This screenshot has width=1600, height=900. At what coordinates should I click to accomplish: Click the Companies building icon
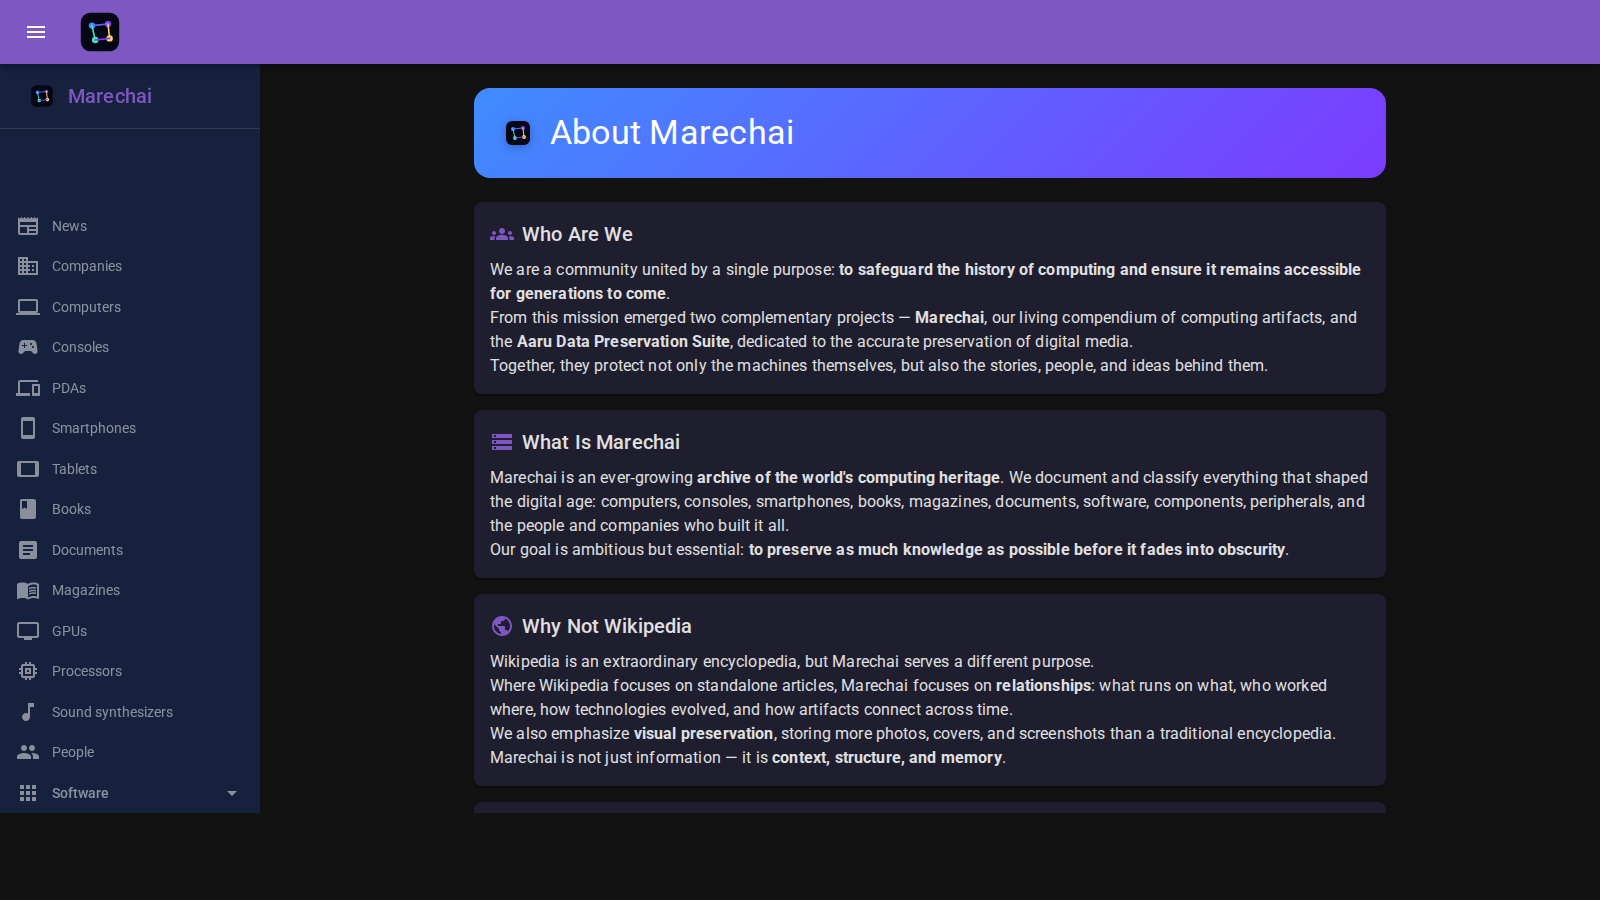point(28,266)
